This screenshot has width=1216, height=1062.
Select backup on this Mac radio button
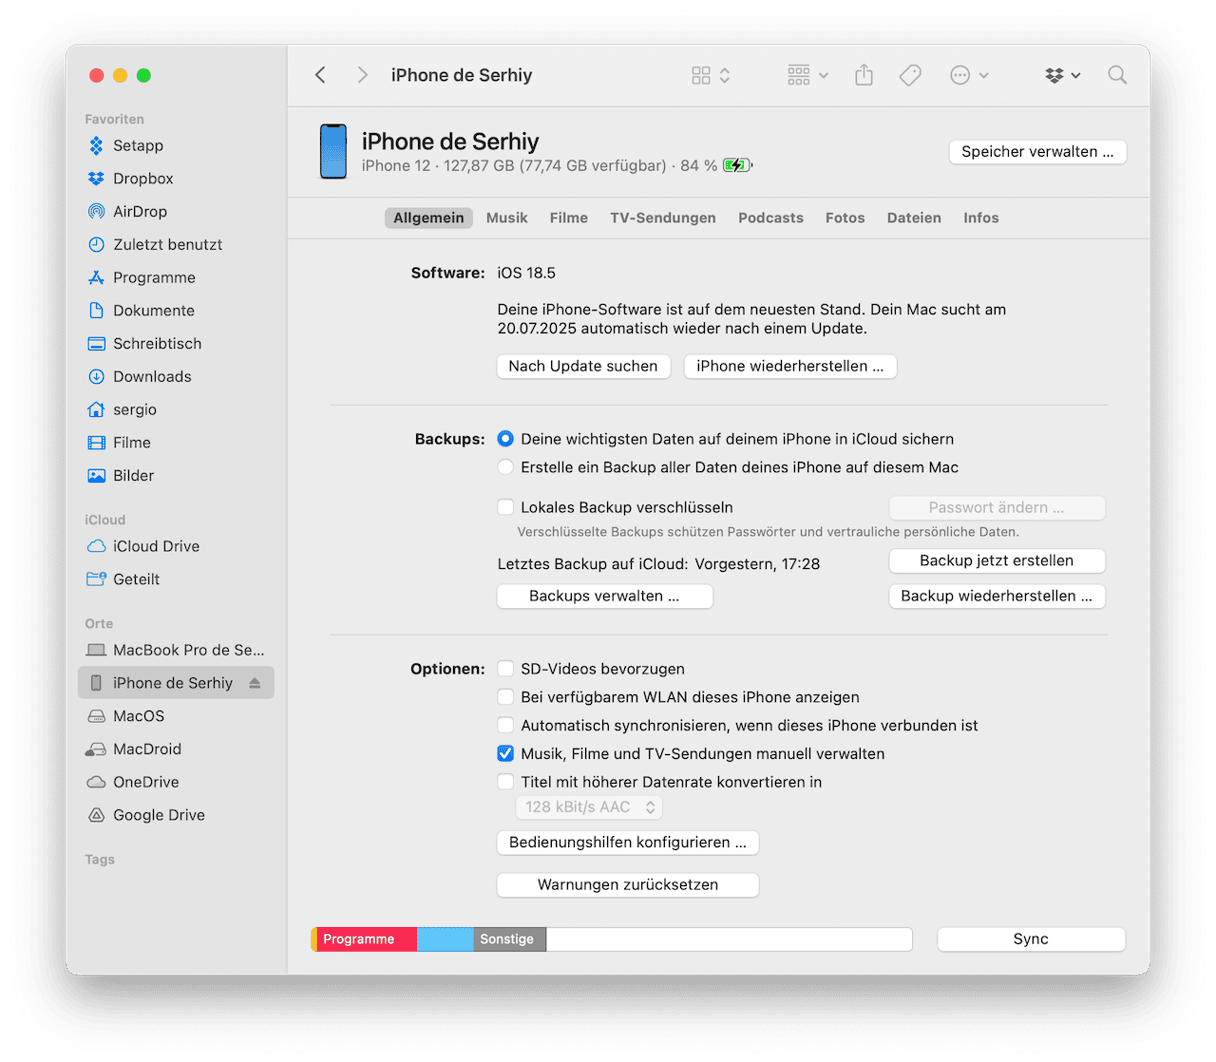tap(506, 467)
